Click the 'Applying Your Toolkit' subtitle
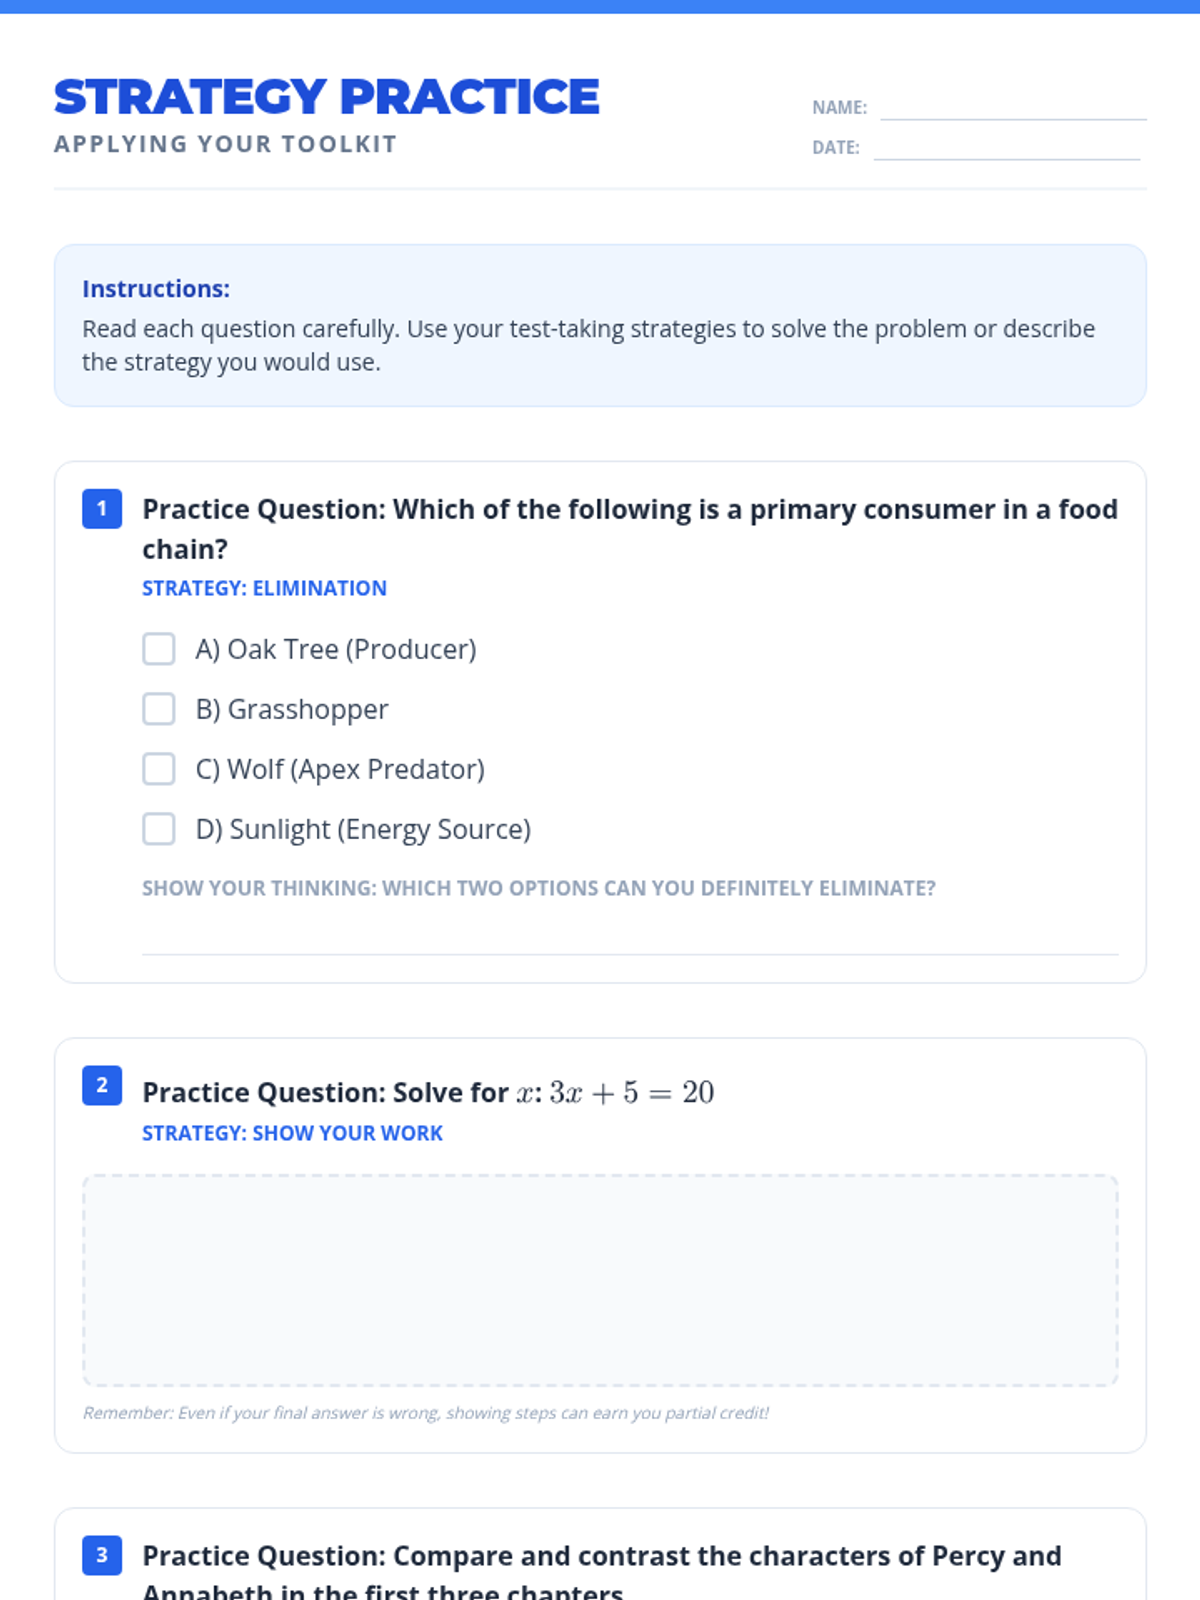 point(225,144)
